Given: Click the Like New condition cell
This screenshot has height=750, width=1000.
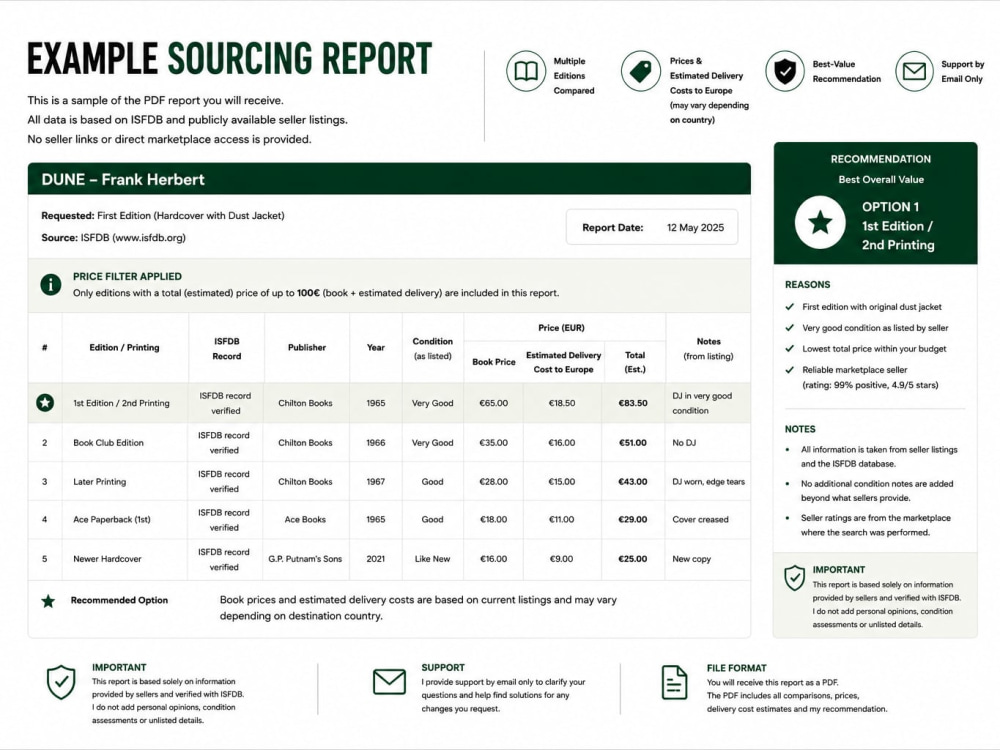Looking at the screenshot, I should [x=432, y=559].
